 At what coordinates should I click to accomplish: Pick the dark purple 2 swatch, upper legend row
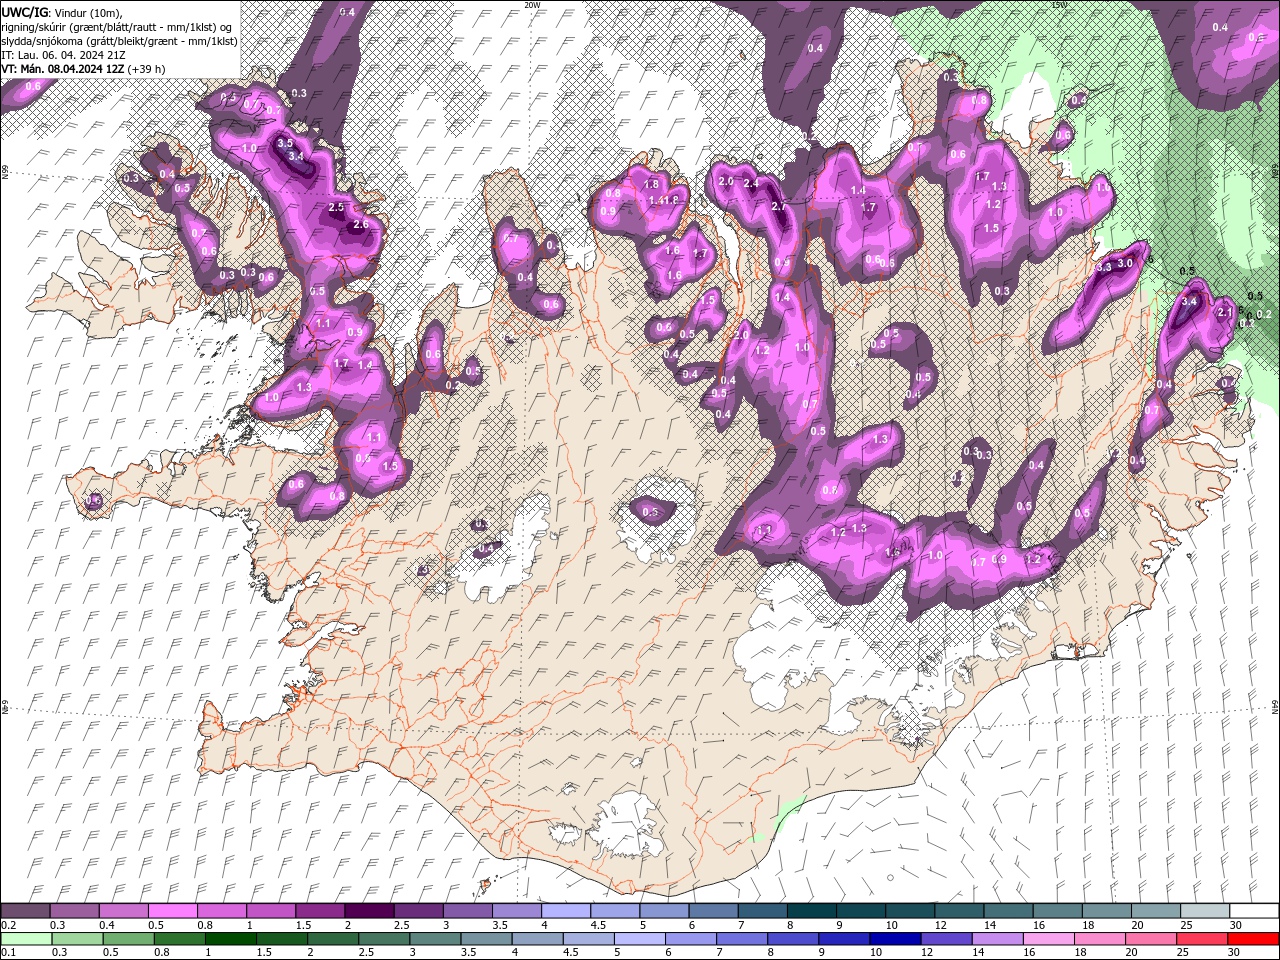click(369, 911)
